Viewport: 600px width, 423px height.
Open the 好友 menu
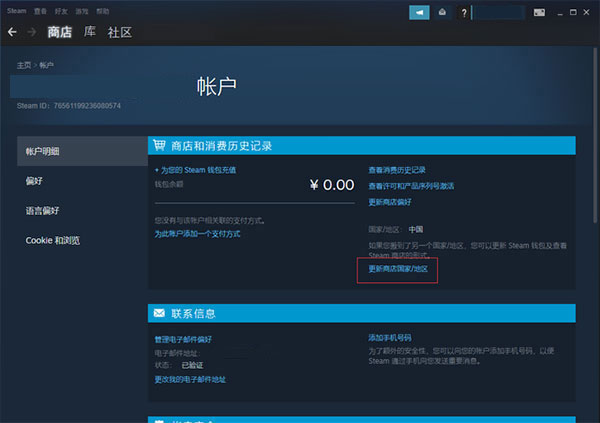[61, 11]
